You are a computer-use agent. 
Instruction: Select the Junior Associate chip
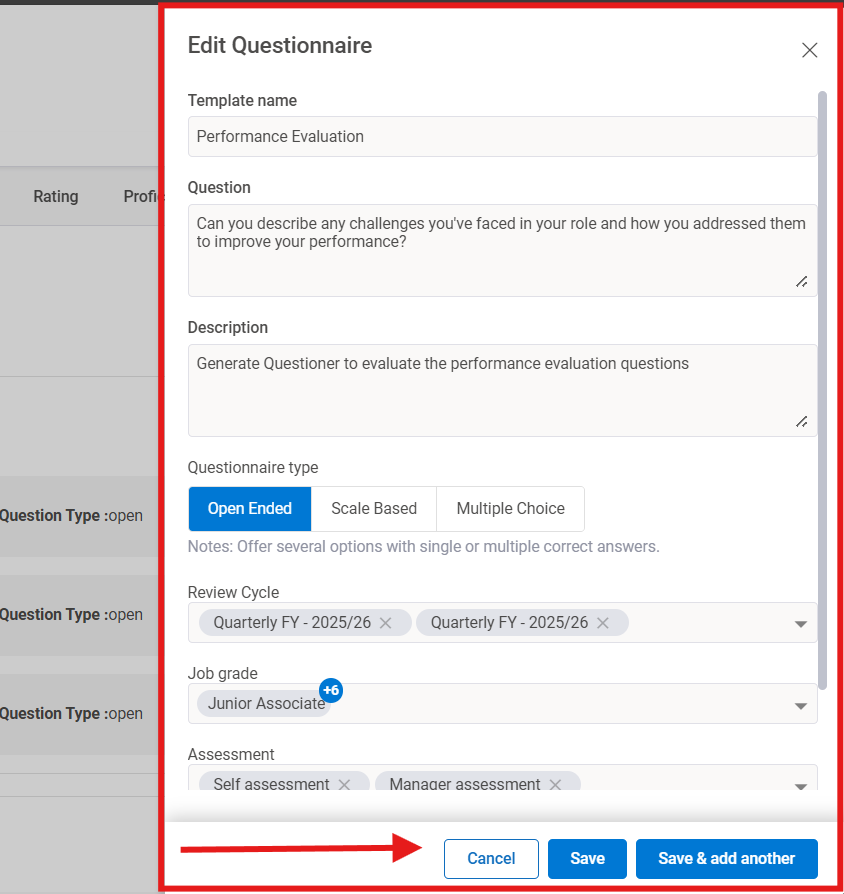[x=260, y=703]
